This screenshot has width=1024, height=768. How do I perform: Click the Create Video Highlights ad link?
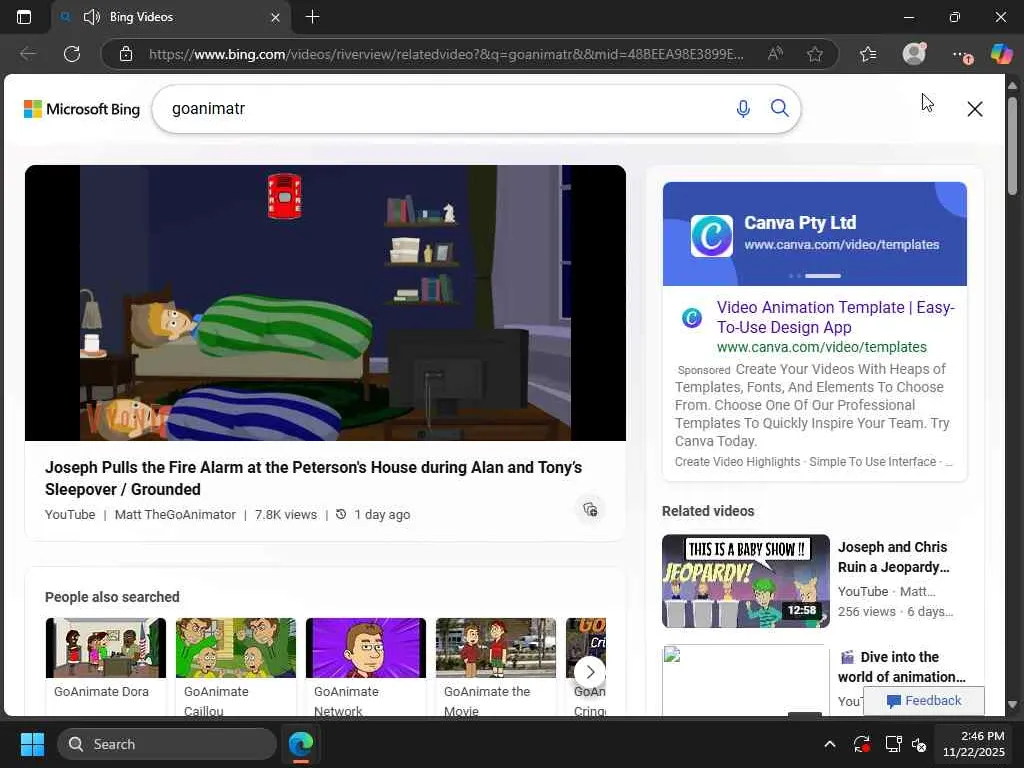point(737,462)
